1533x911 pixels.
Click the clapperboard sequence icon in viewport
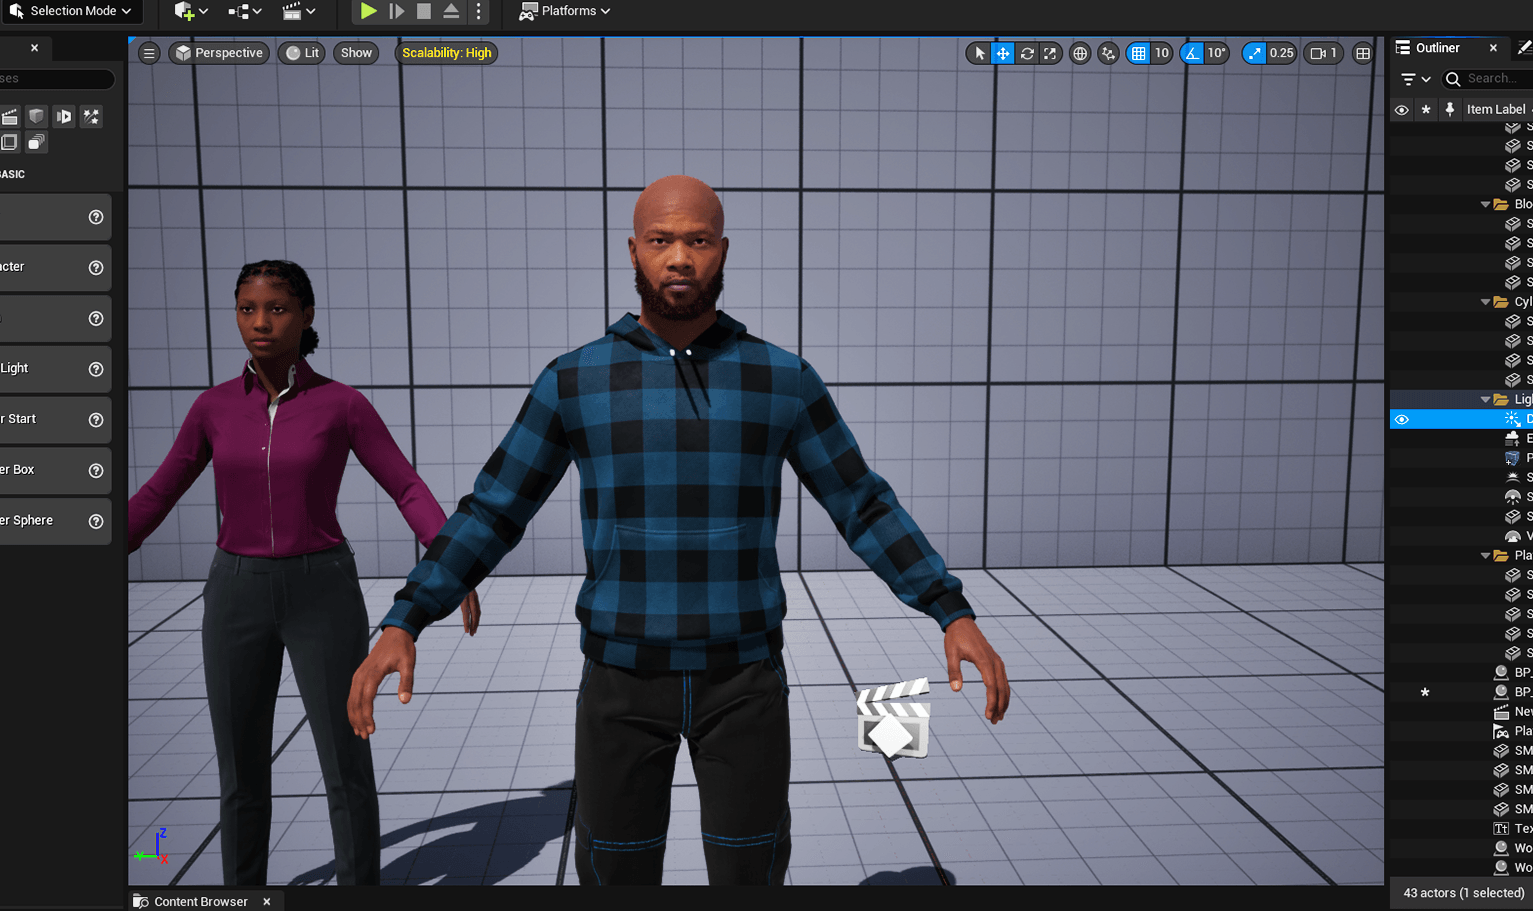coord(893,718)
